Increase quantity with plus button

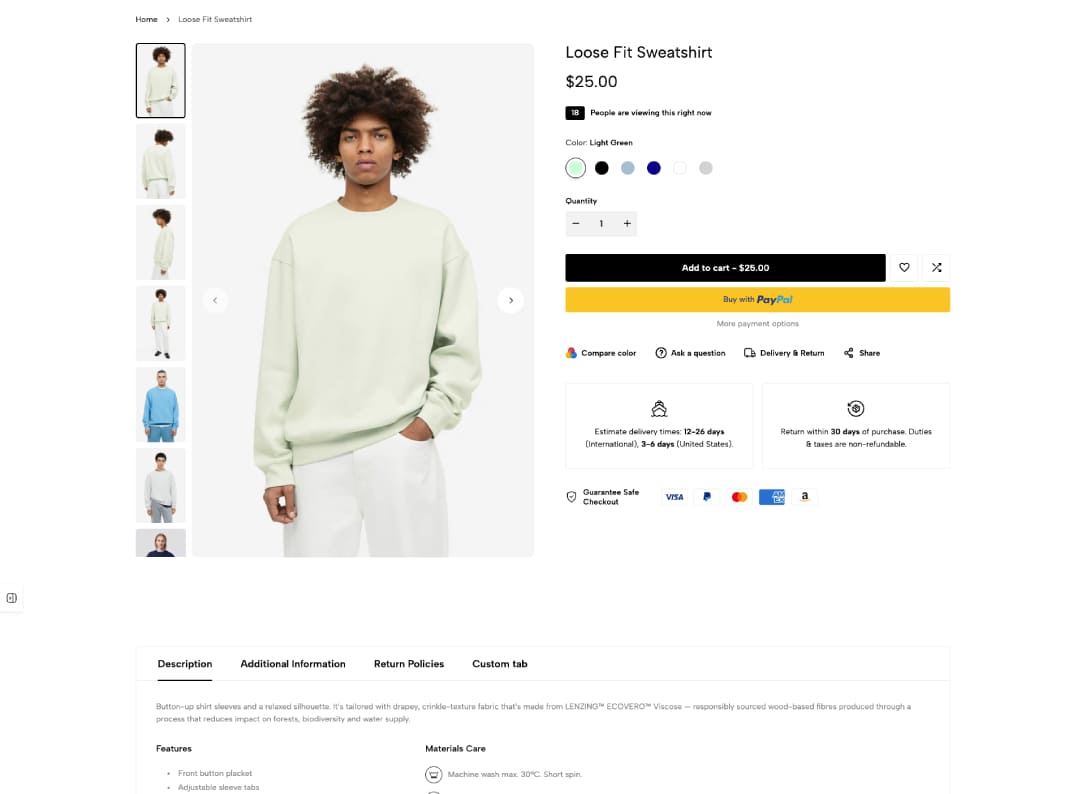tap(627, 224)
